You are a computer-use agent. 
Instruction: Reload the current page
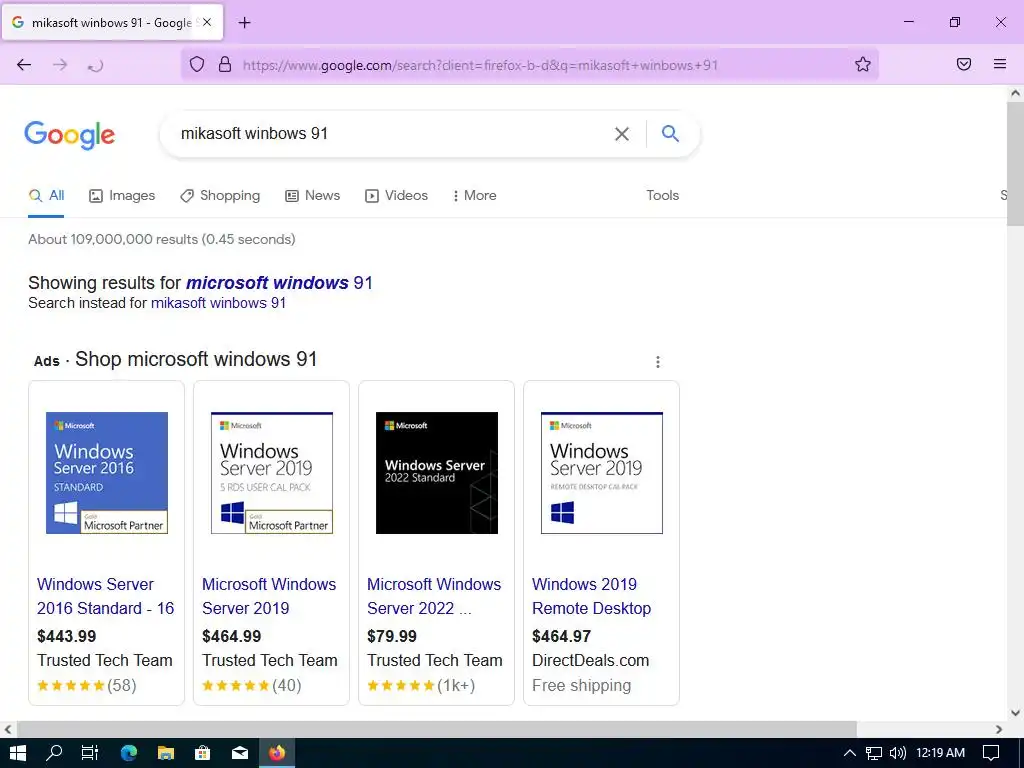pyautogui.click(x=95, y=65)
